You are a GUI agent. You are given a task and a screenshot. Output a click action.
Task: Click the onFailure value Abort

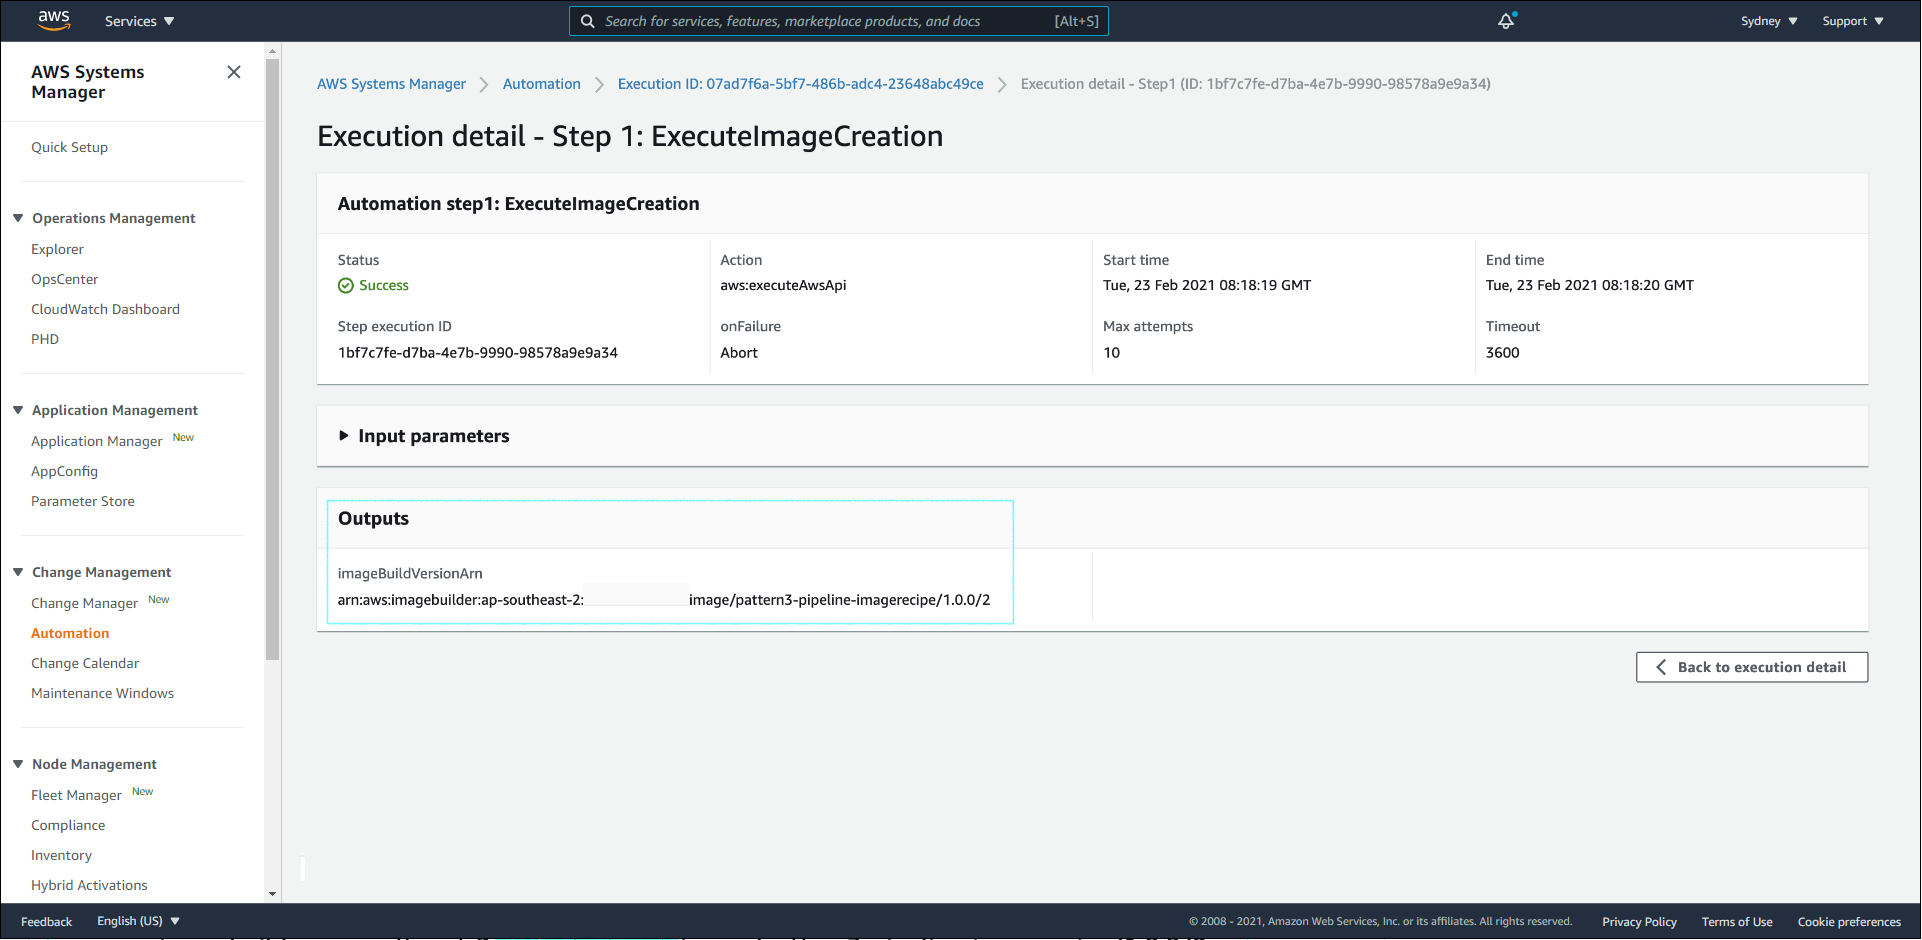[x=739, y=353]
